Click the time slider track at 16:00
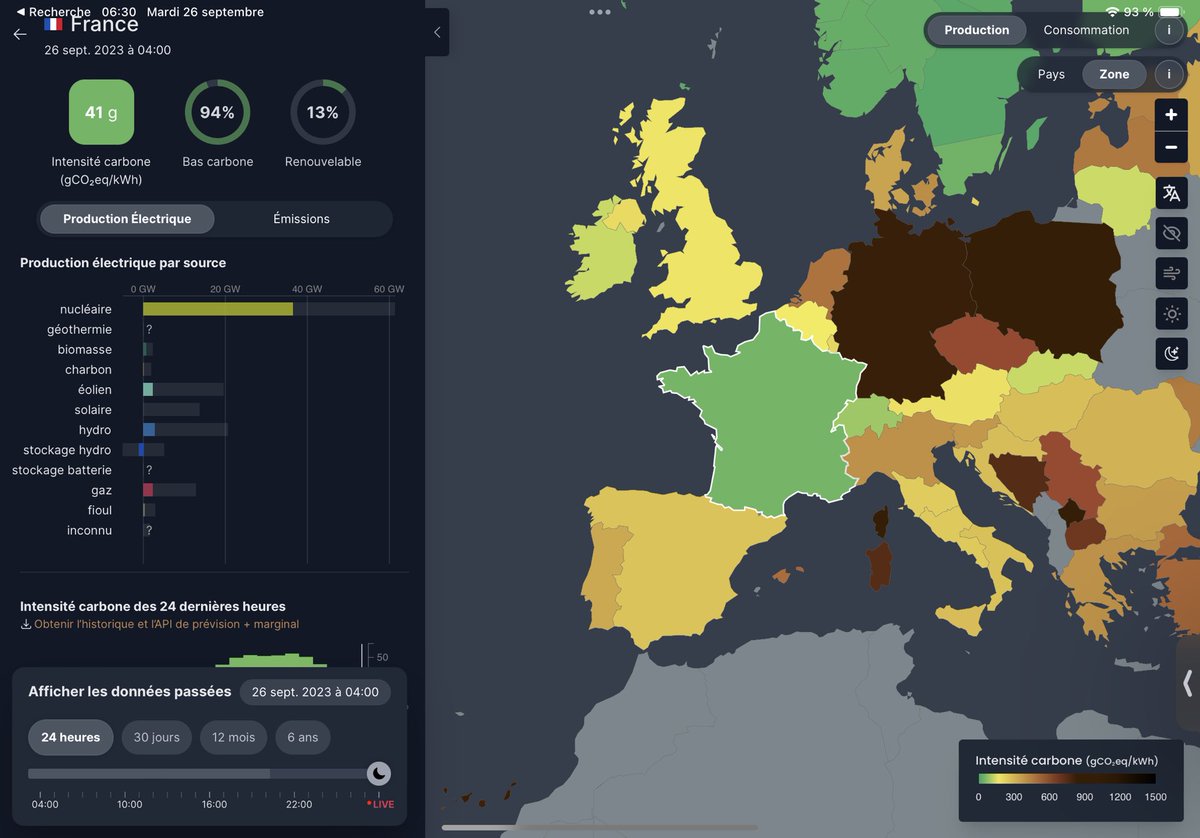Image resolution: width=1200 pixels, height=838 pixels. [214, 774]
